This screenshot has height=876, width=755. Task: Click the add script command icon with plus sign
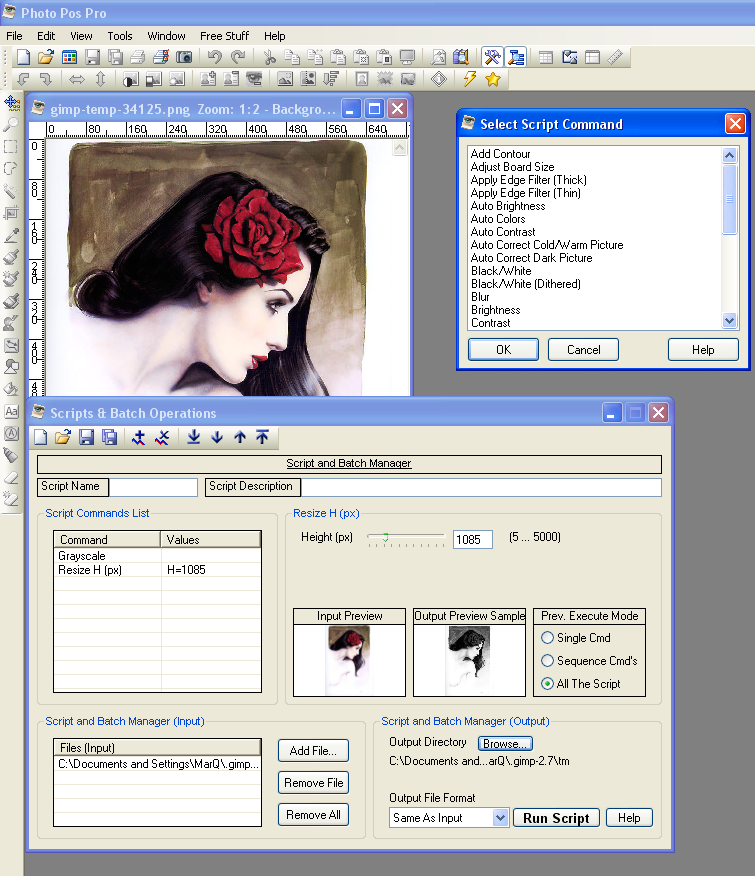[x=139, y=437]
